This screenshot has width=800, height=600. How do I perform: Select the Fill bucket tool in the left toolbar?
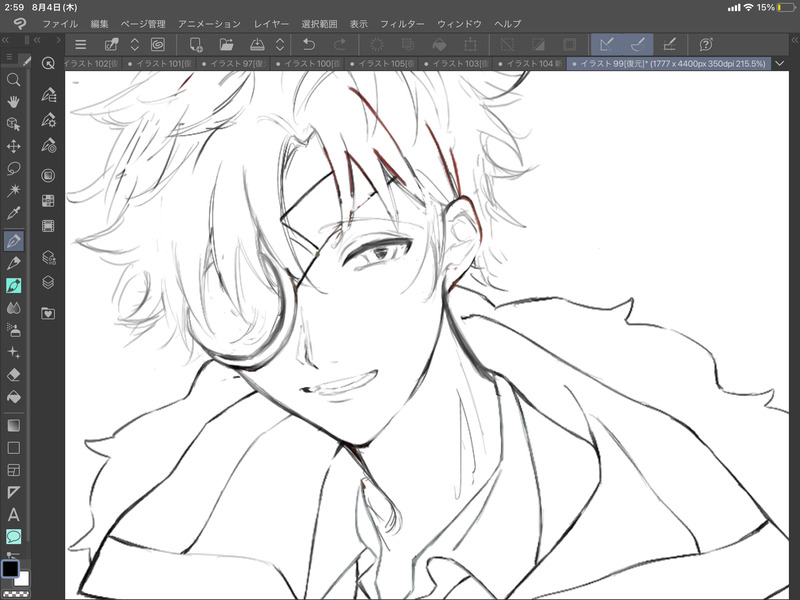[x=14, y=397]
